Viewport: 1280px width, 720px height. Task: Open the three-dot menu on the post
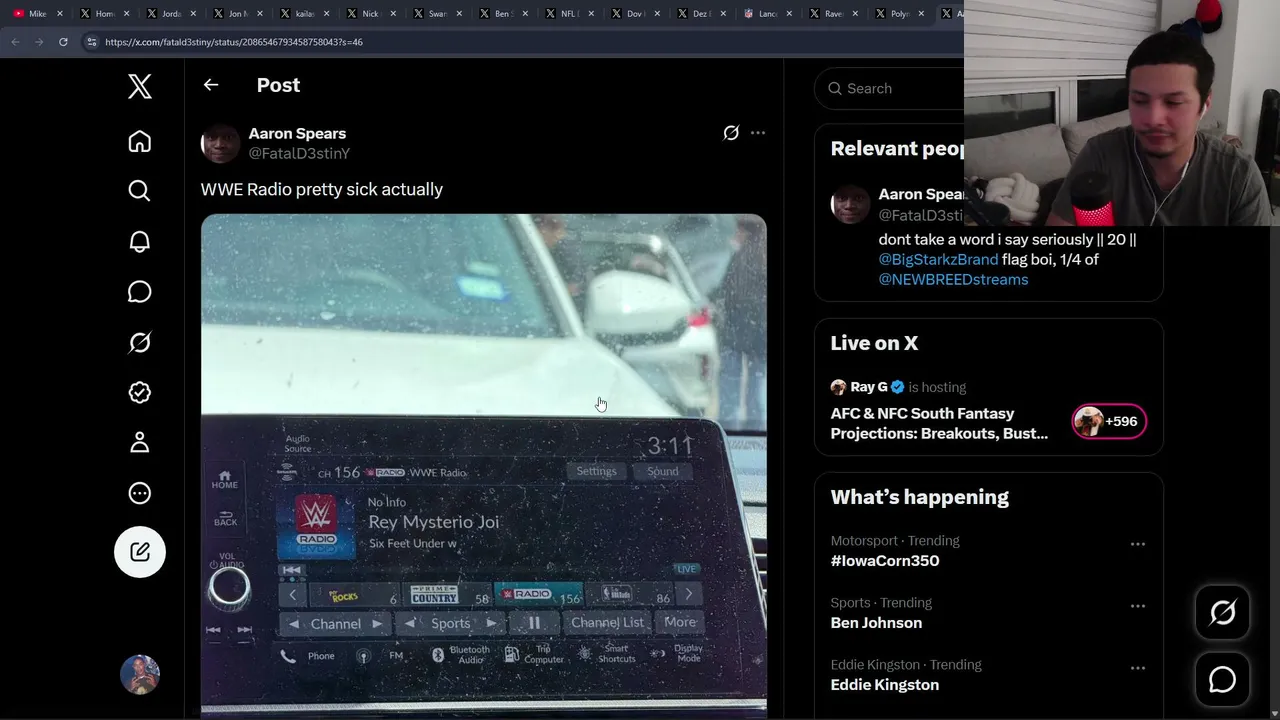758,133
